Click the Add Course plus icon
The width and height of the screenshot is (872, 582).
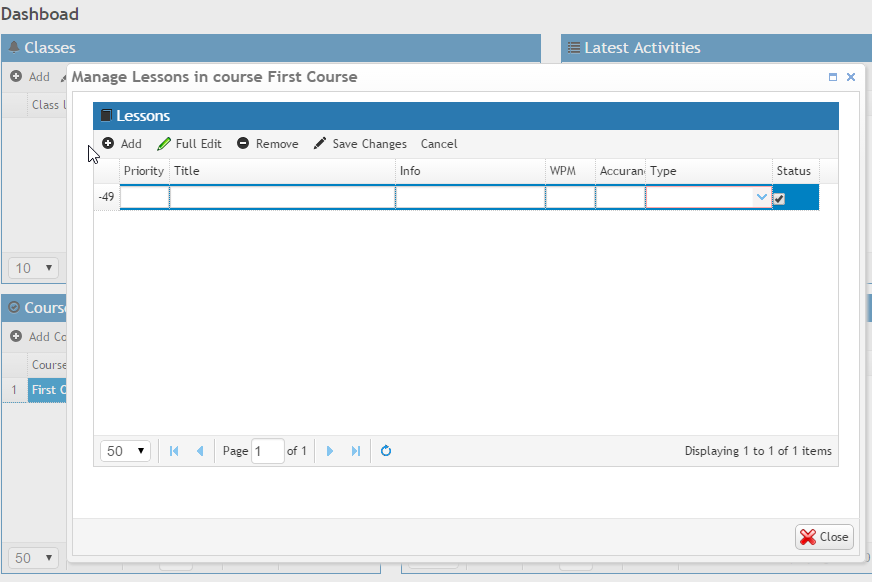point(16,336)
